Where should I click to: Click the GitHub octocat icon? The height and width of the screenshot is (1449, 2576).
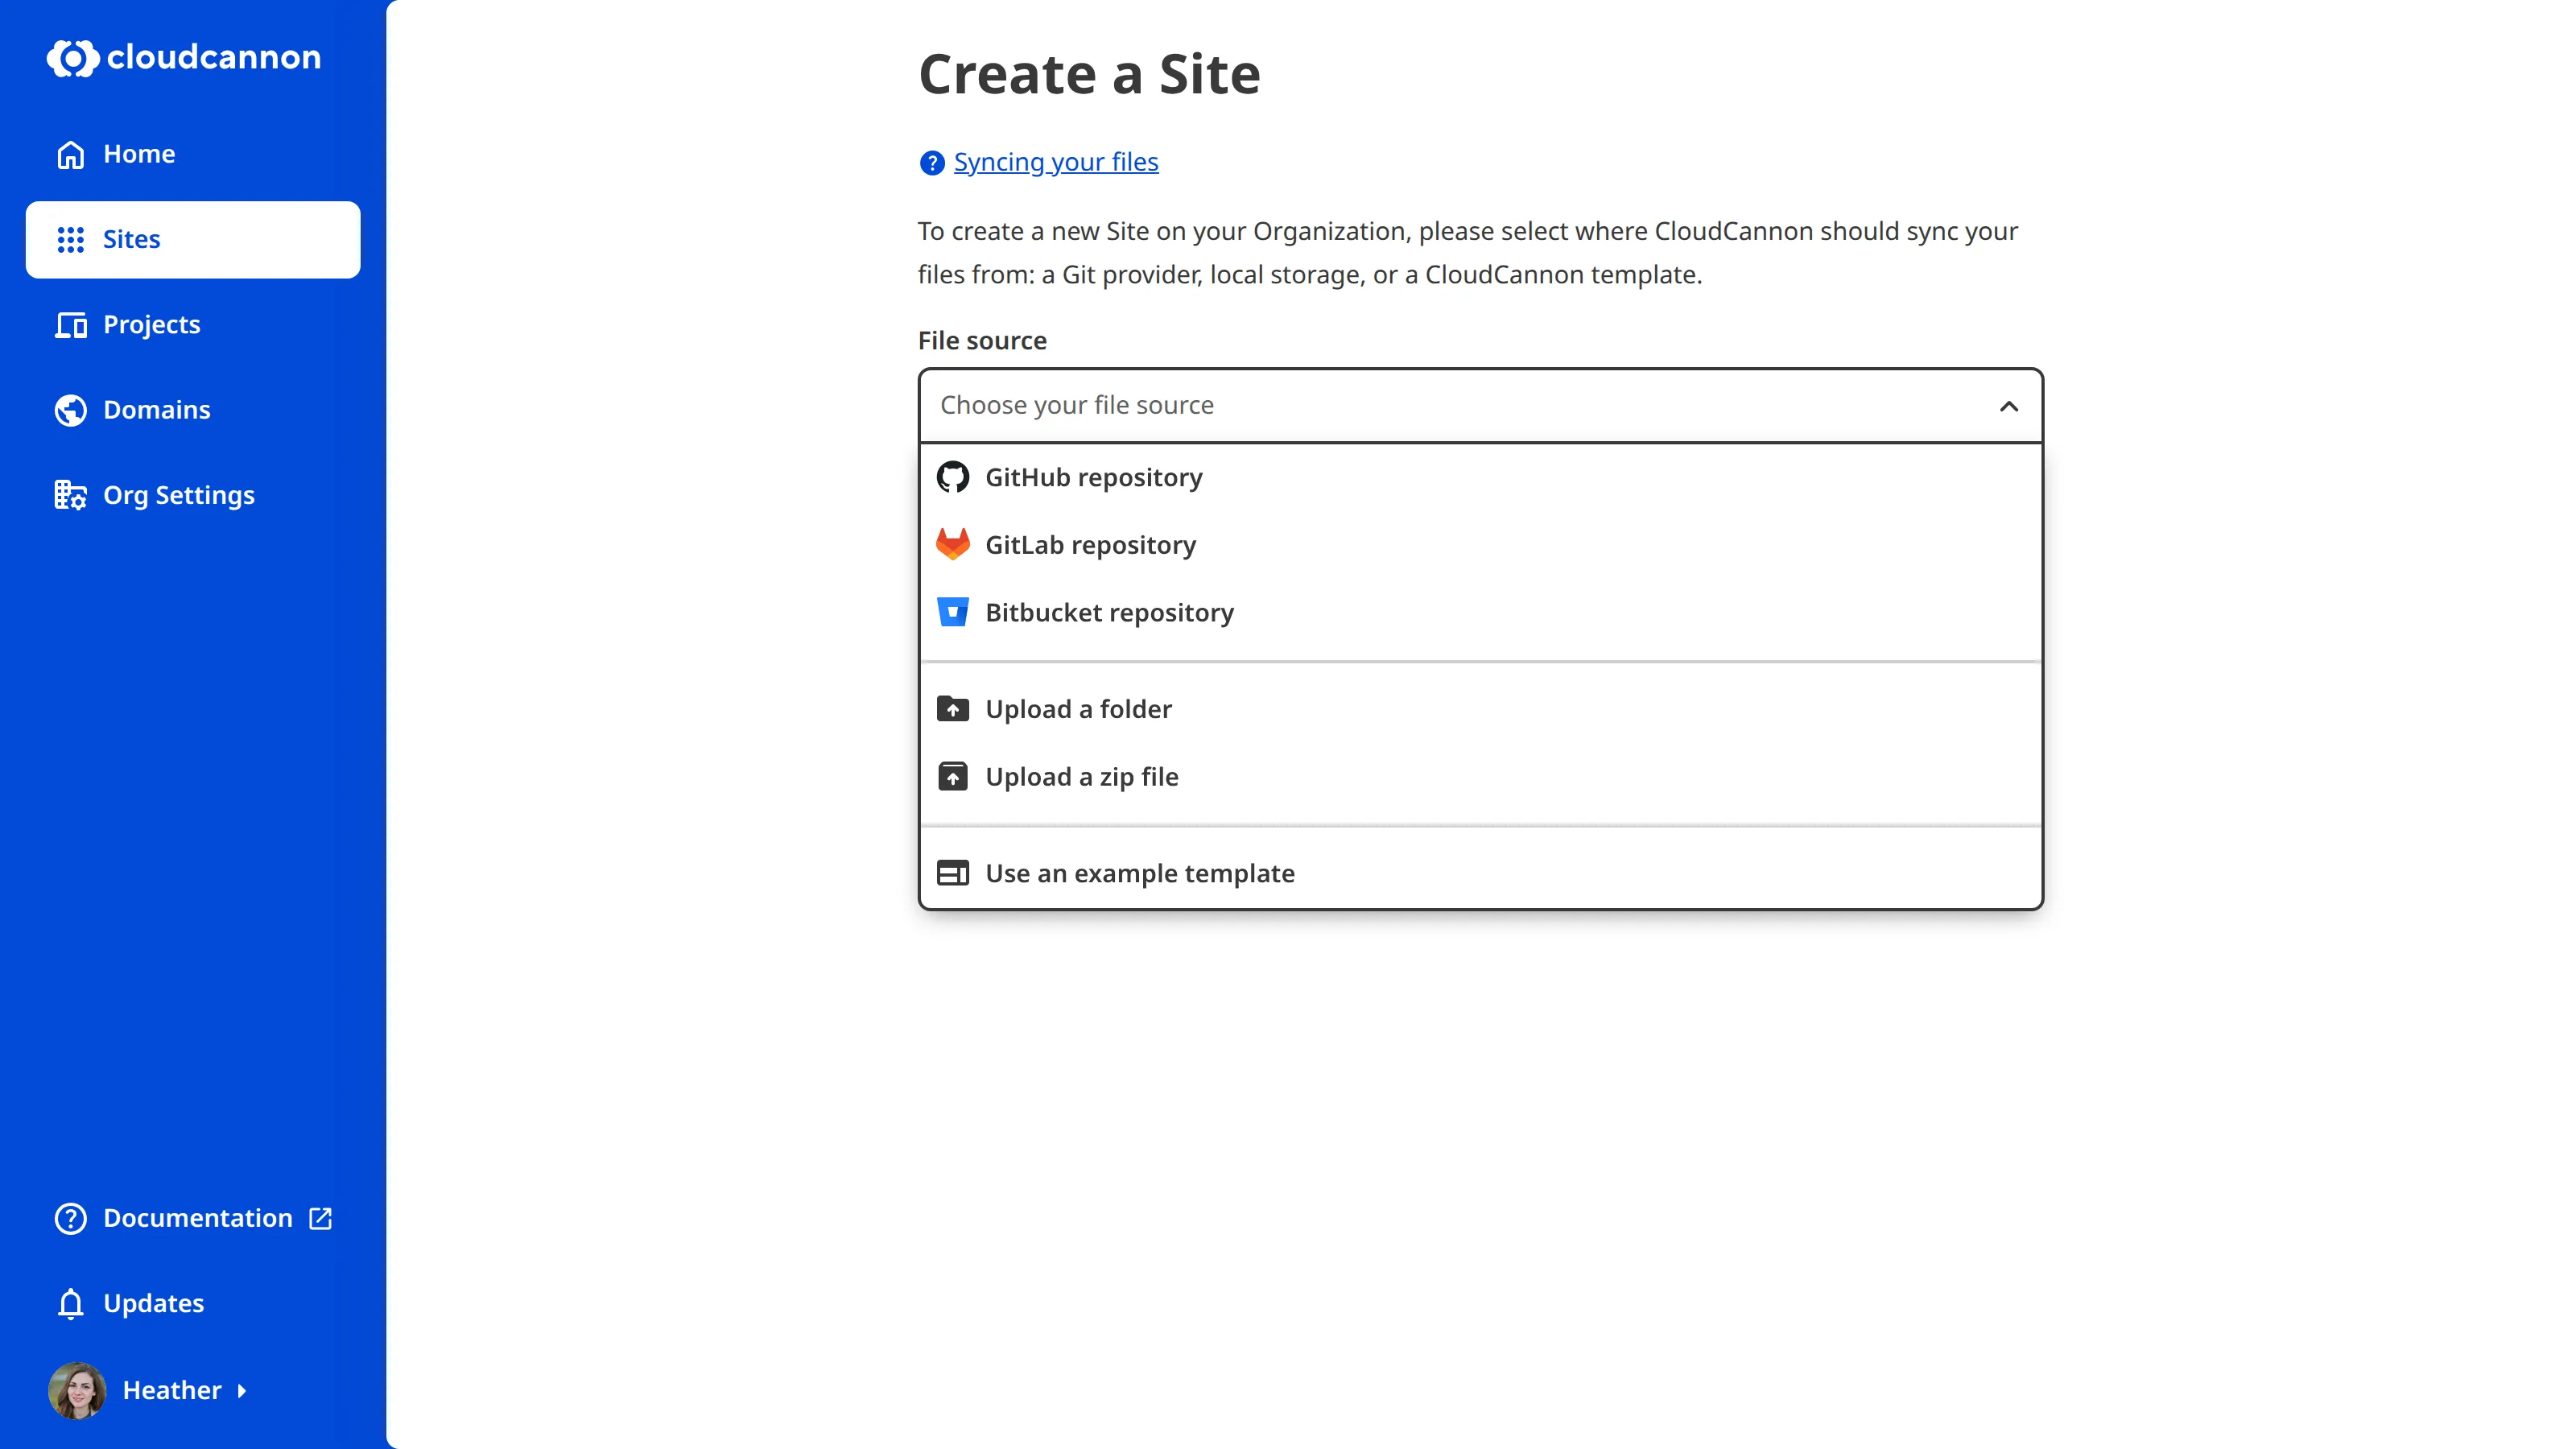(952, 477)
